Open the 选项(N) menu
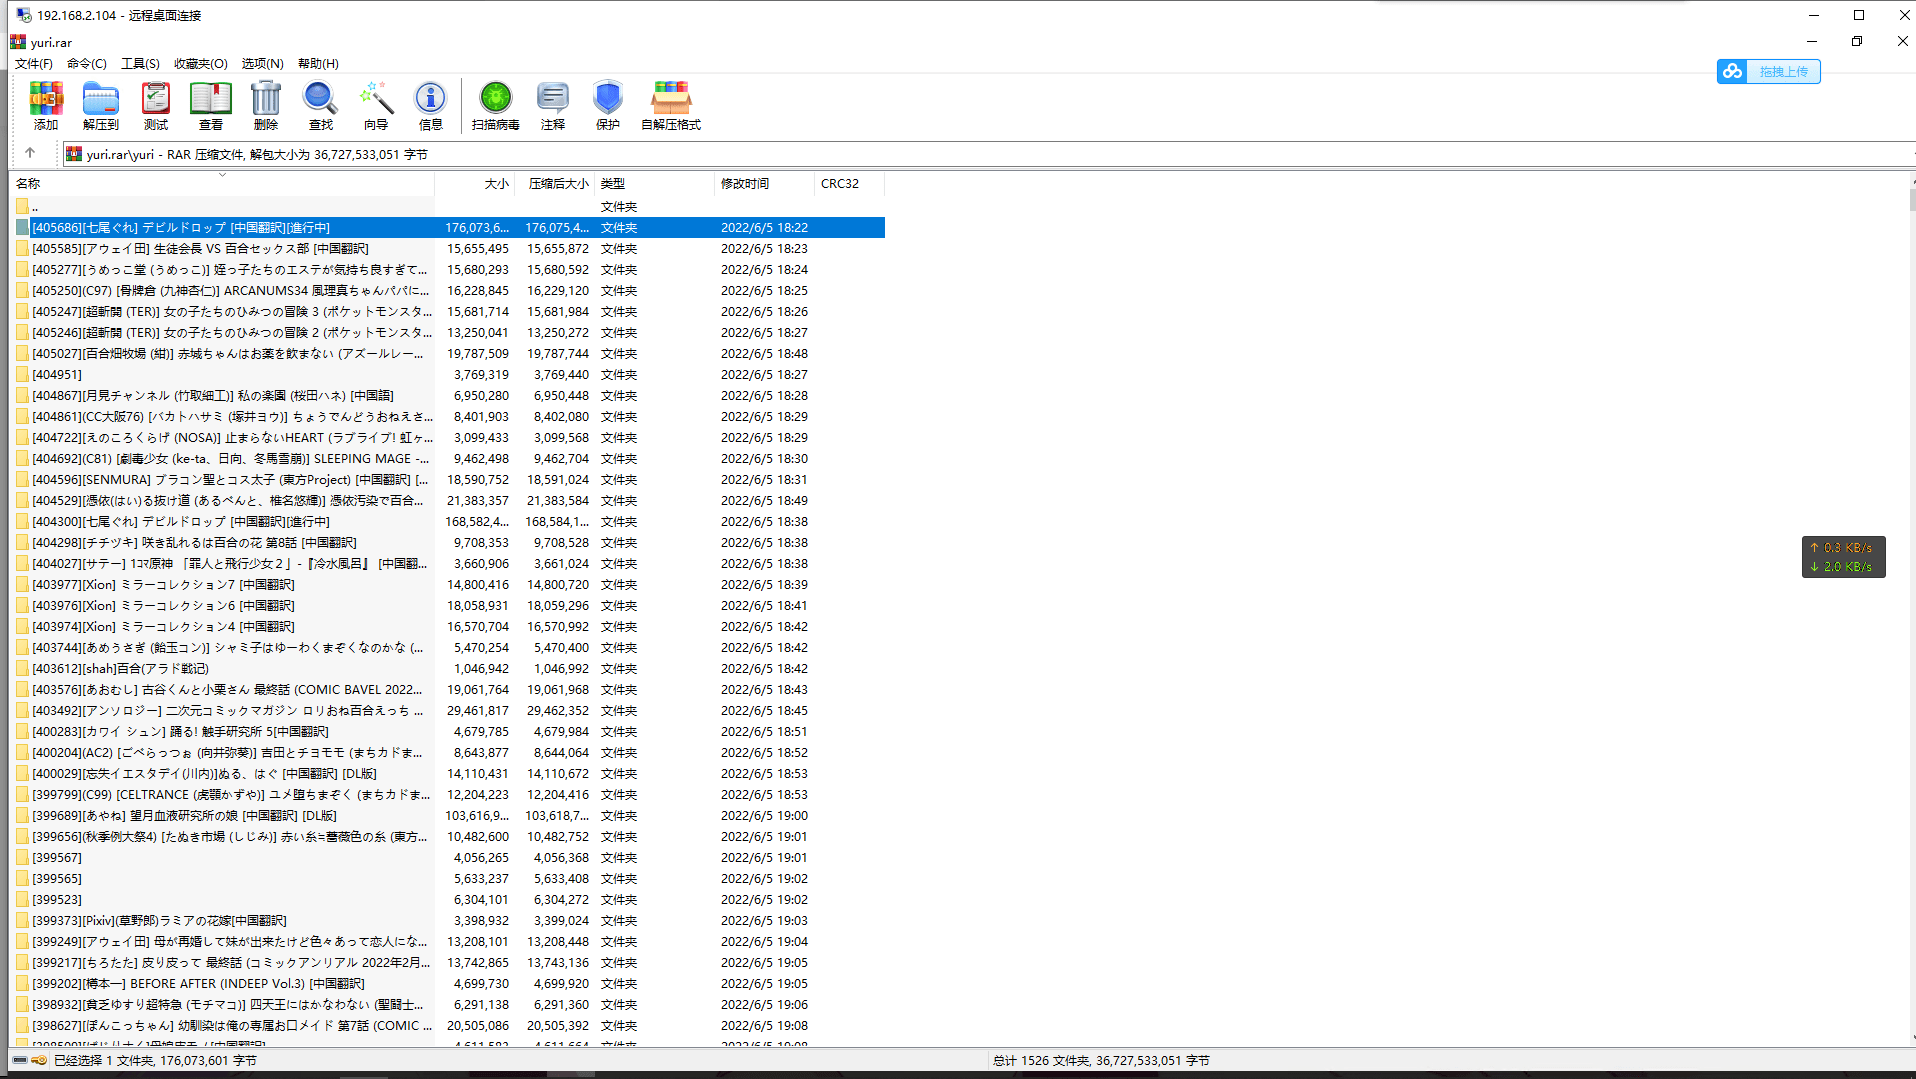The width and height of the screenshot is (1916, 1079). [x=261, y=63]
